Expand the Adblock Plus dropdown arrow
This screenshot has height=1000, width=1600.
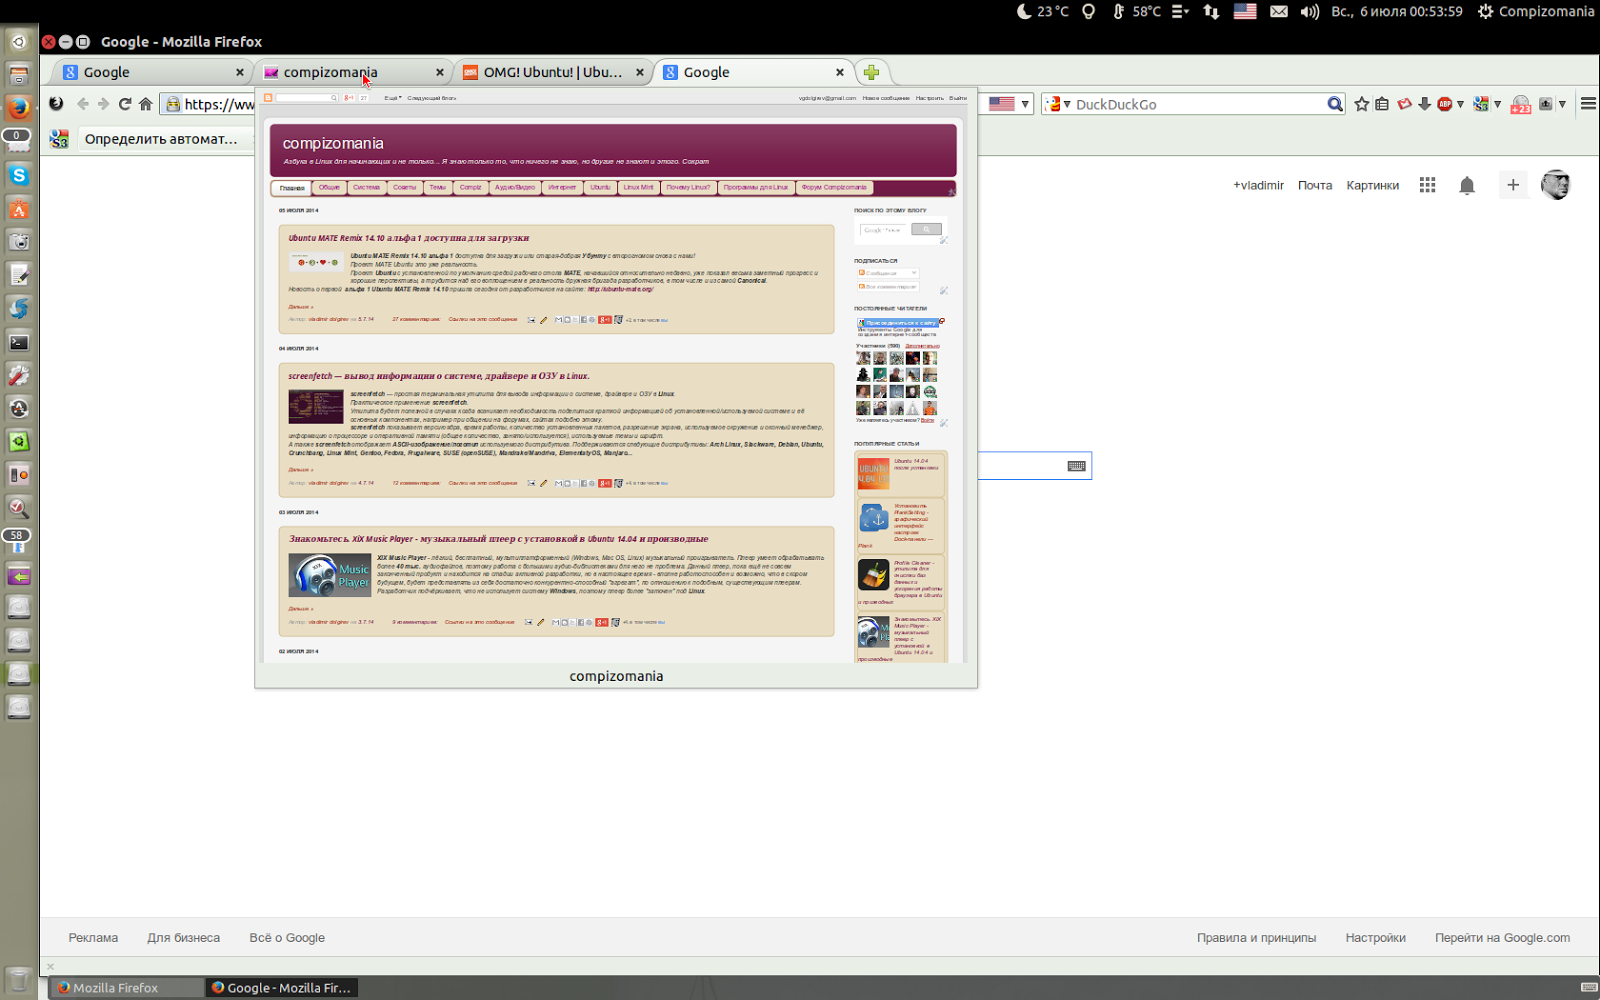1460,104
